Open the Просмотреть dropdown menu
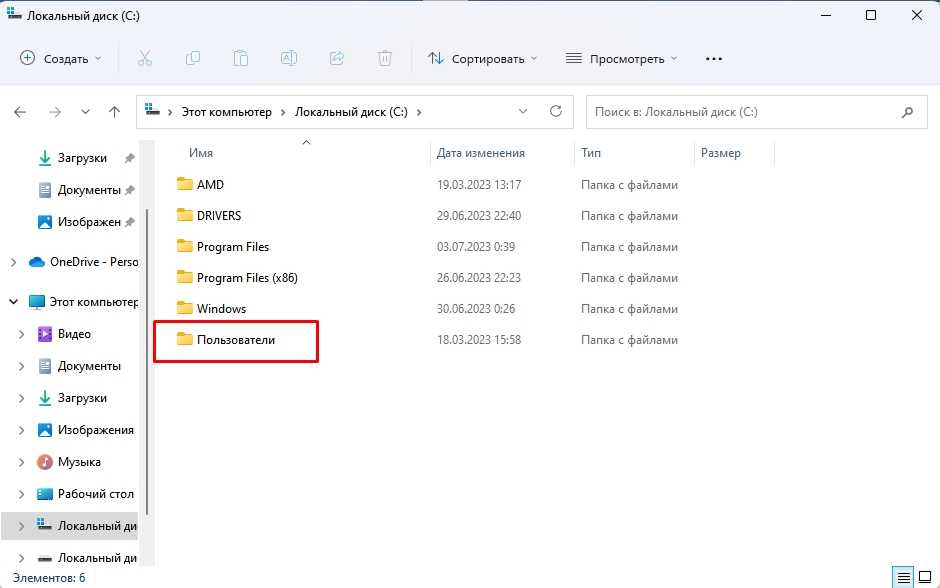Screen dimensions: 940x588 click(x=621, y=59)
